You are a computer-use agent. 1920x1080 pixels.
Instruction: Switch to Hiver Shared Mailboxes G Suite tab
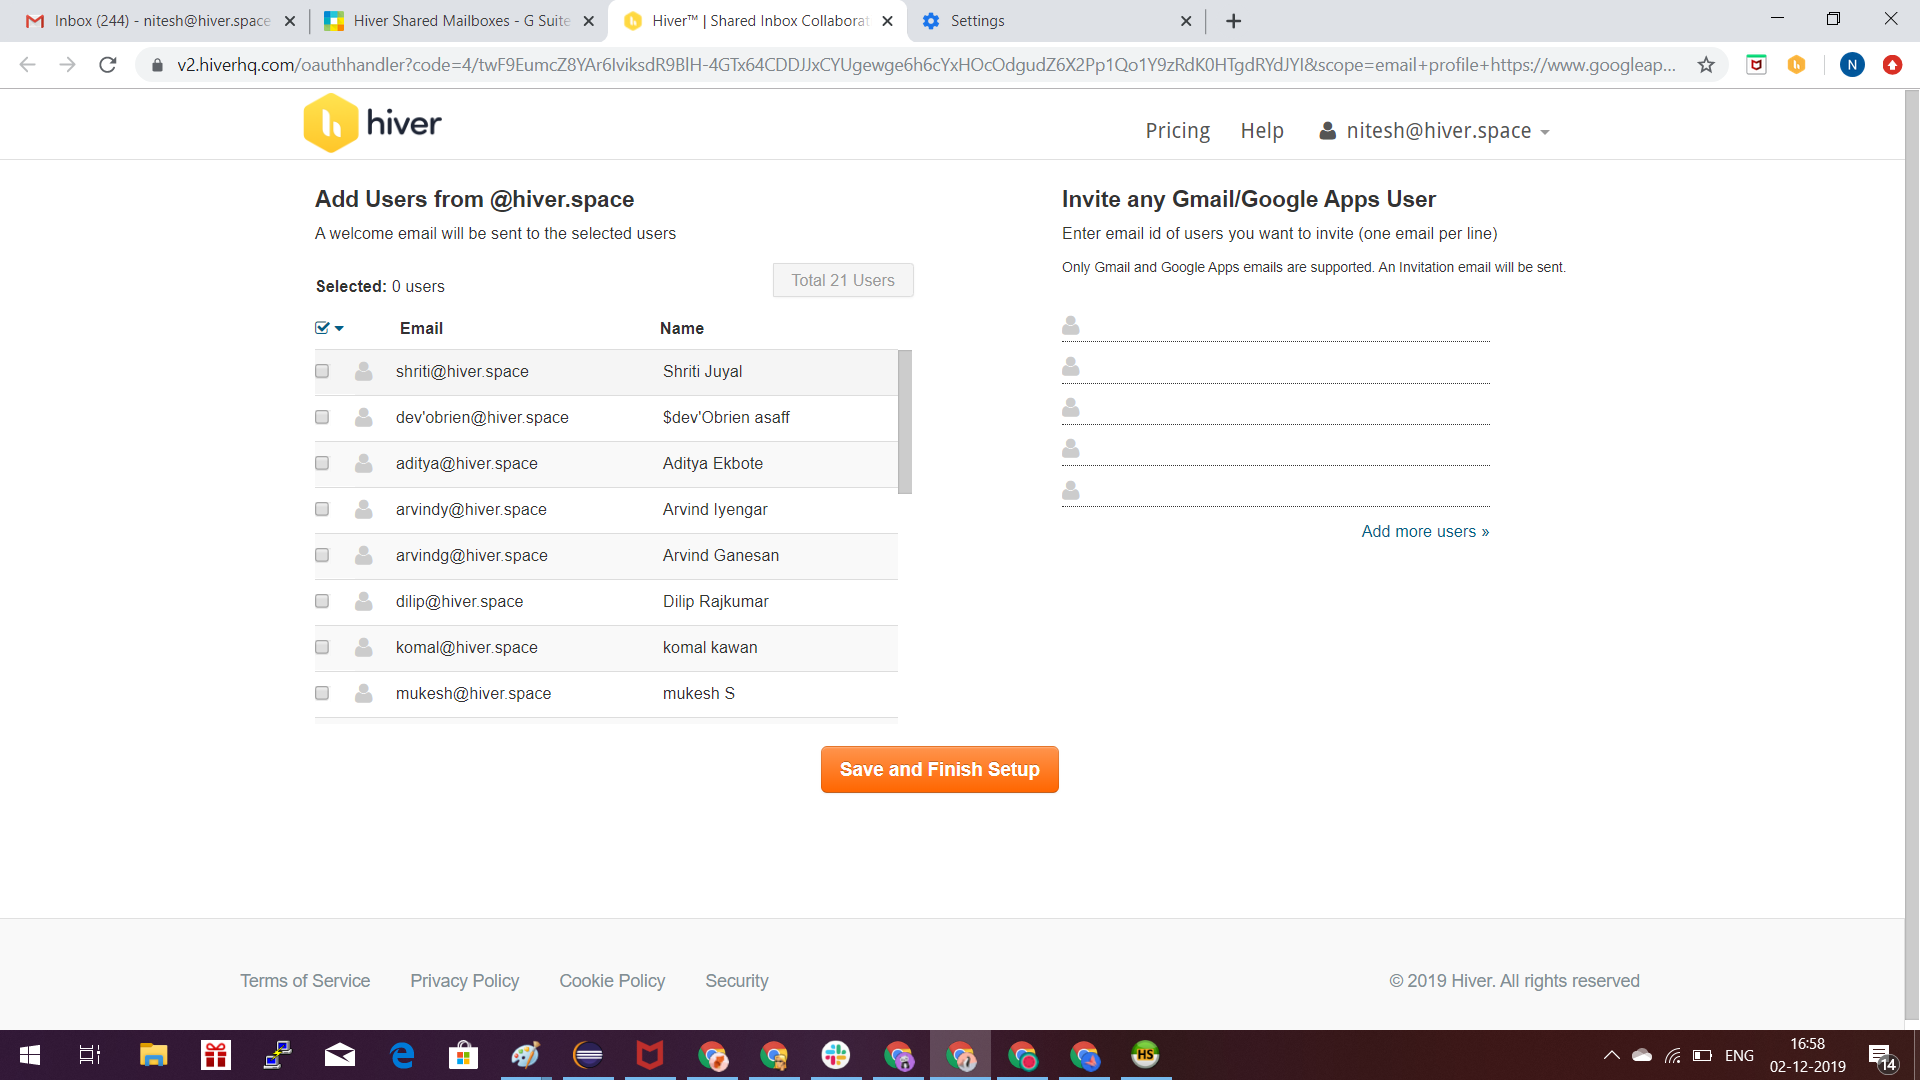click(460, 21)
